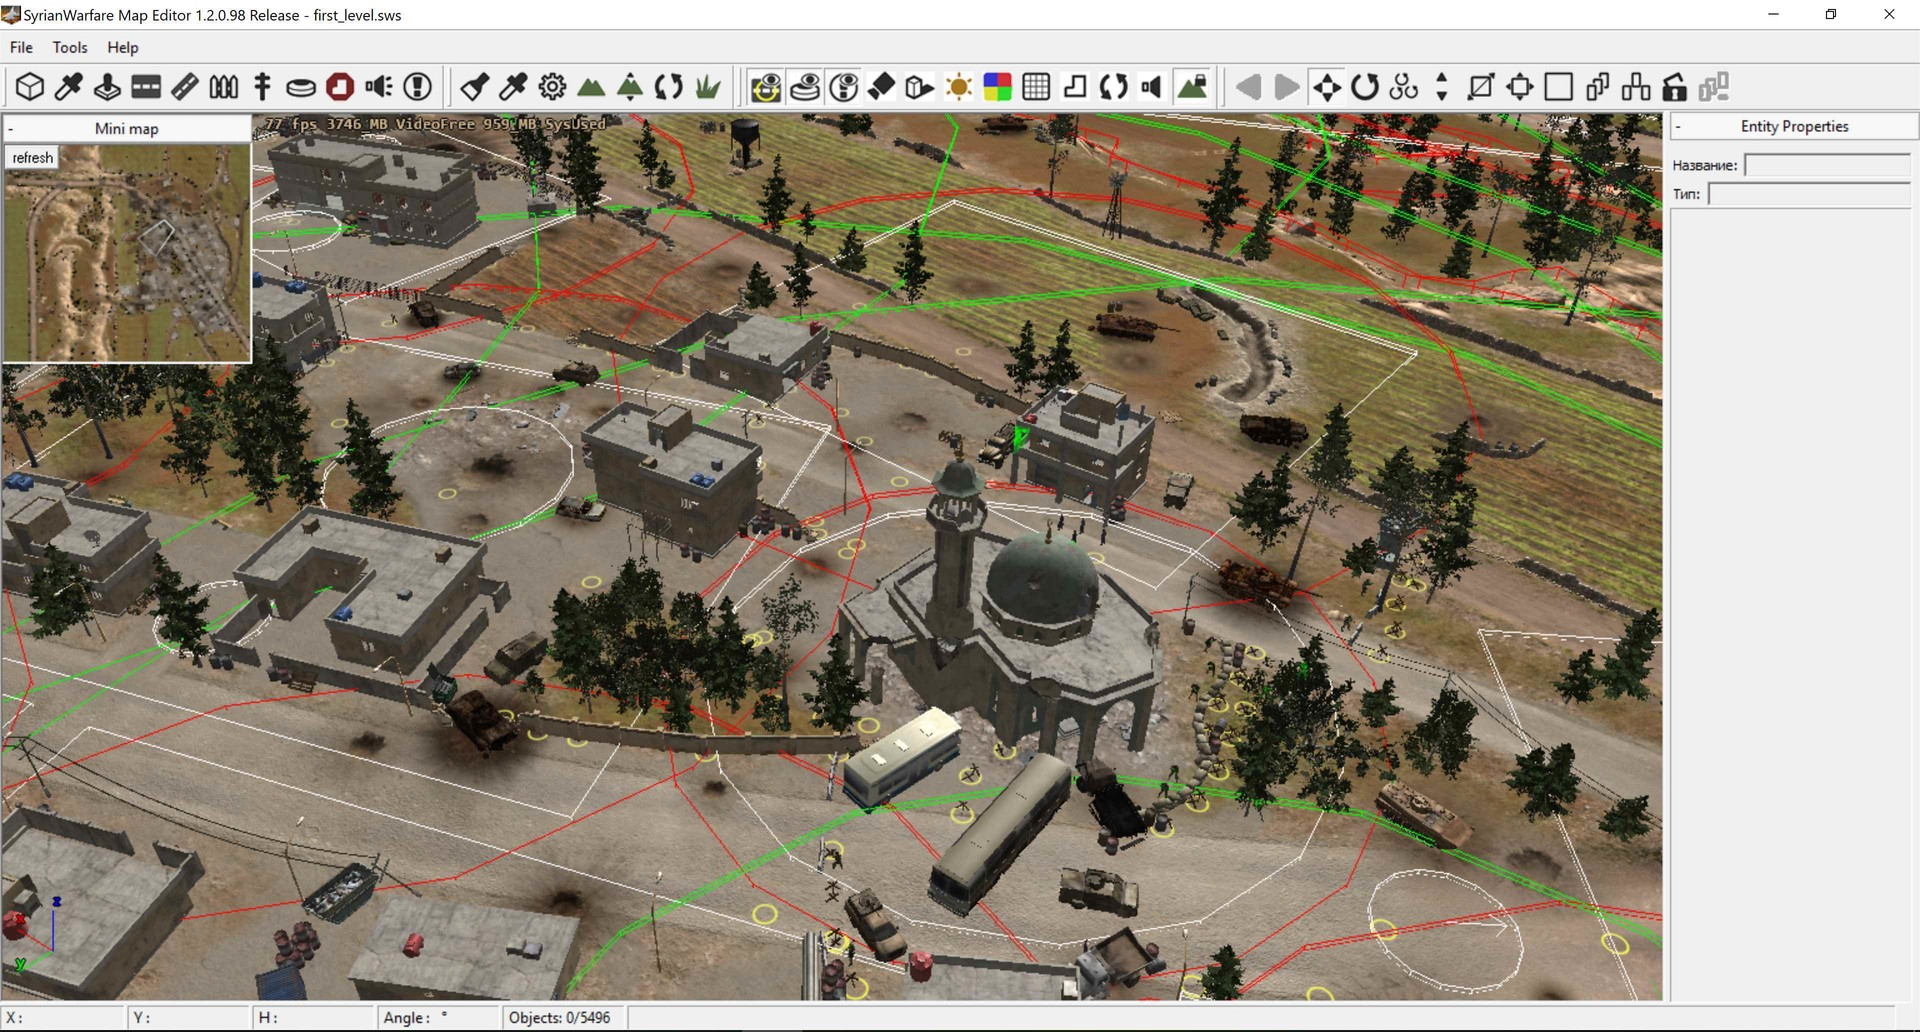Toggle the speaker sound icon
The image size is (1920, 1032).
pos(1151,88)
